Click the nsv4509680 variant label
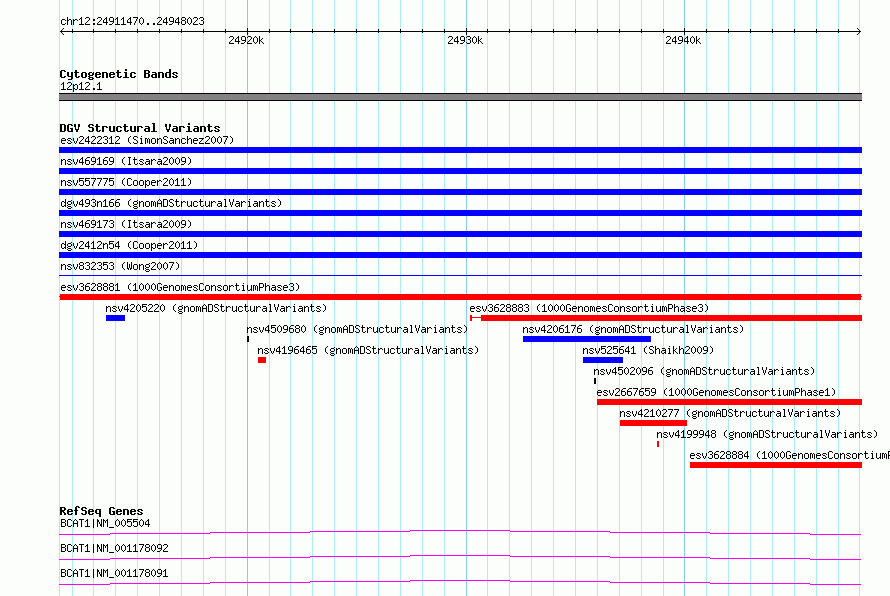890x596 pixels. [357, 329]
